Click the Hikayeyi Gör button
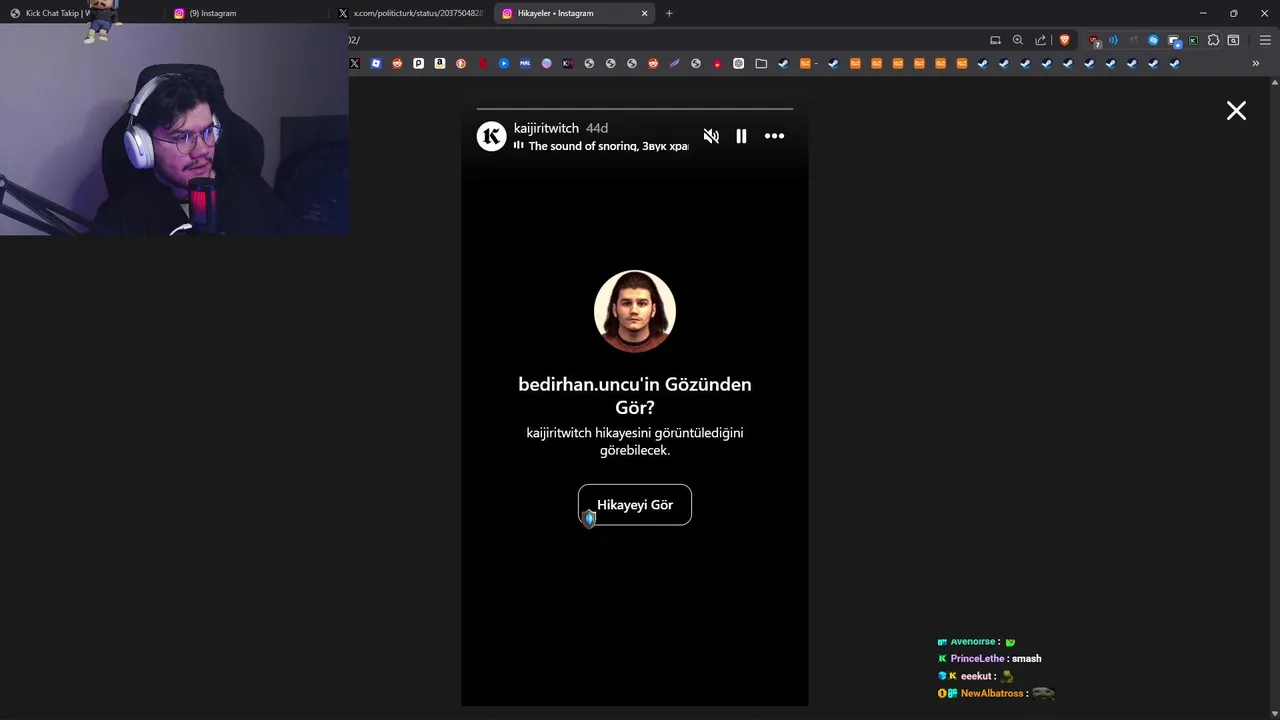Viewport: 1280px width, 720px height. tap(635, 505)
